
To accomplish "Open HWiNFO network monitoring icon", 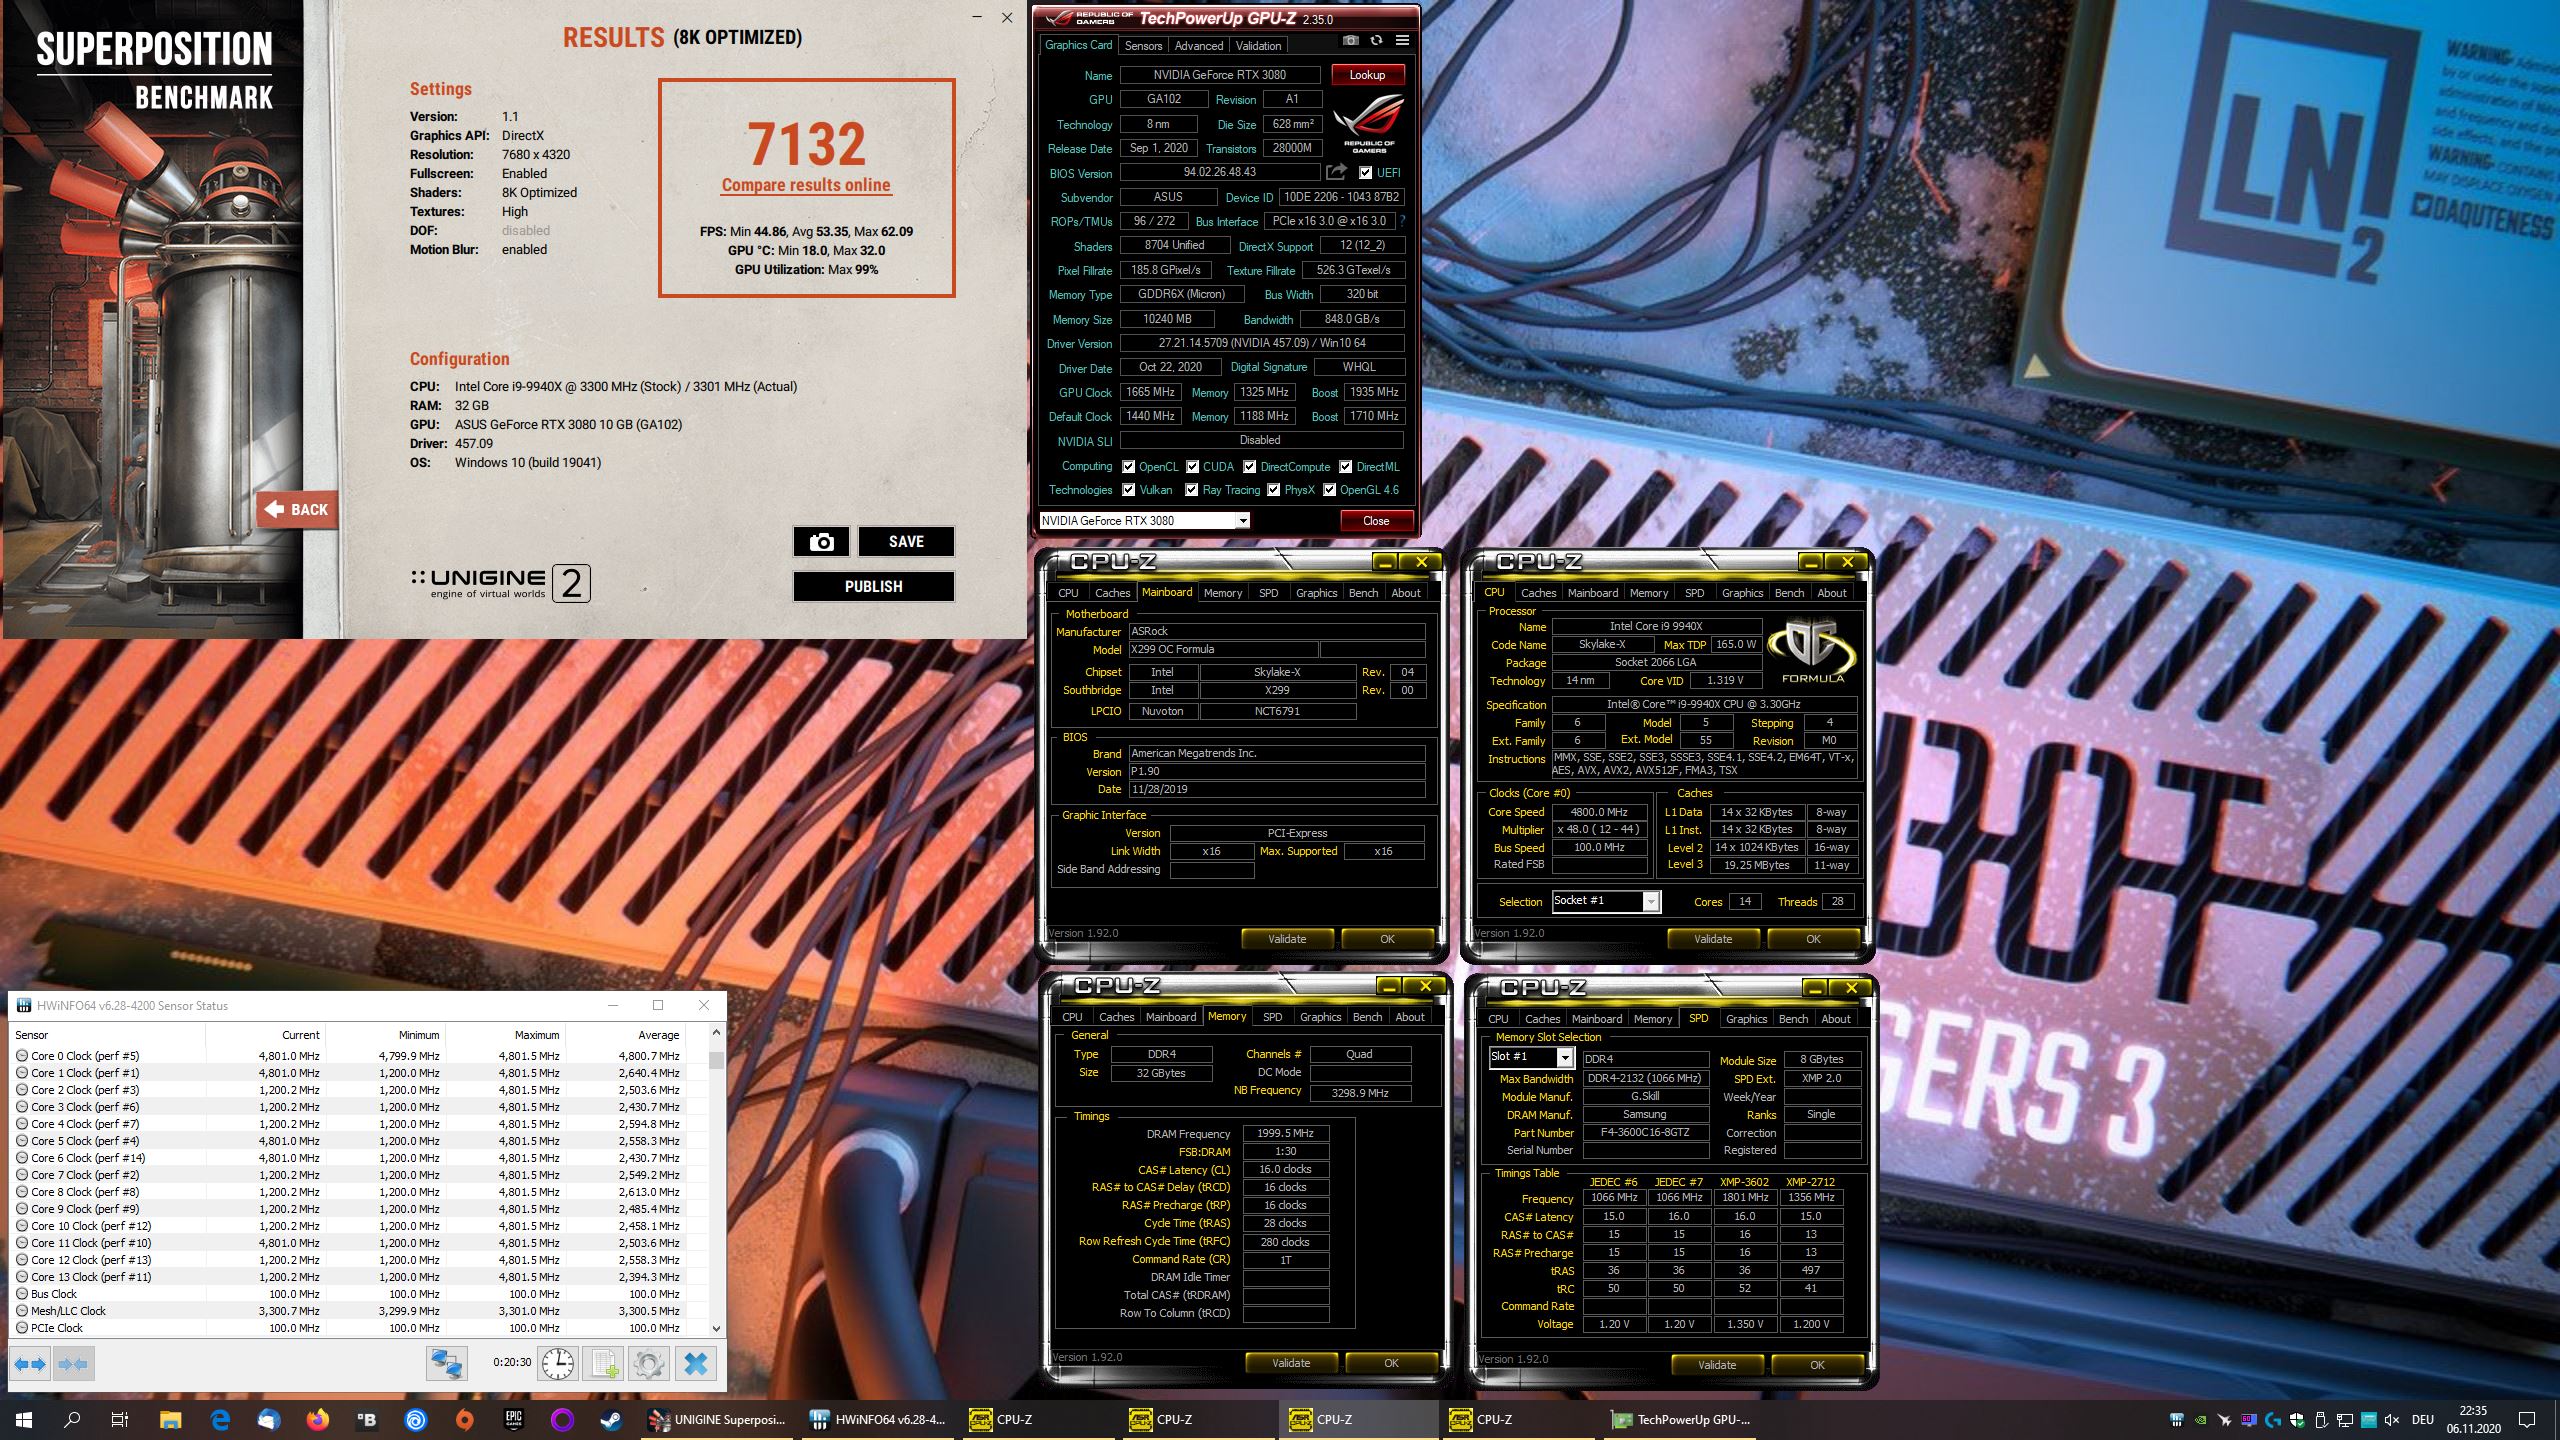I will (x=446, y=1363).
